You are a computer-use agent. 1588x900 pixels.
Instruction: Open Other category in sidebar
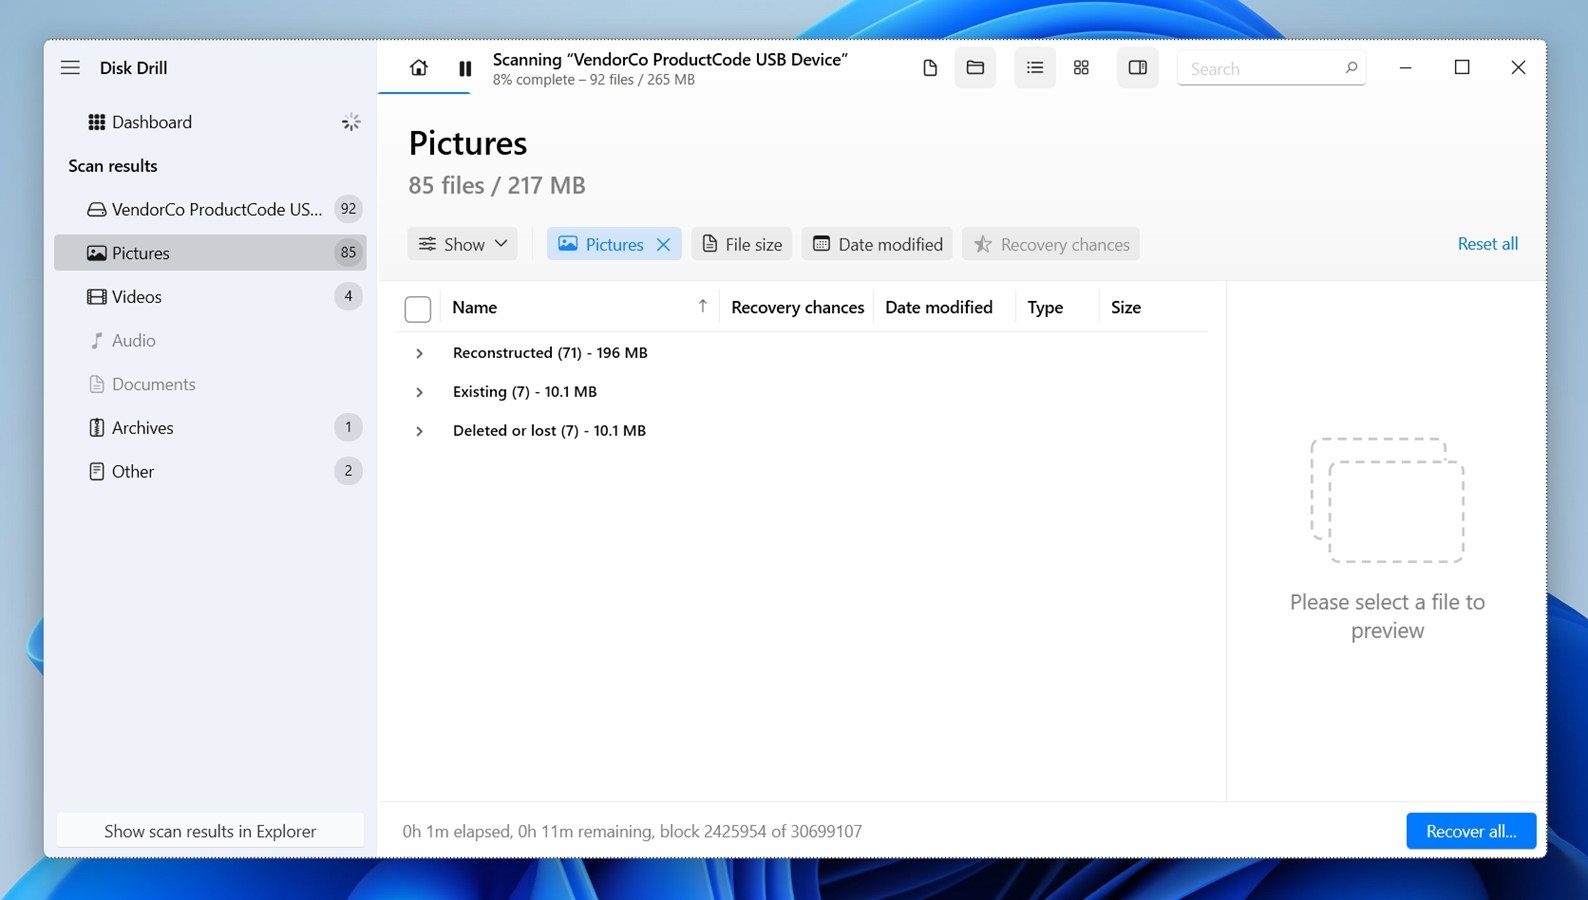point(210,471)
